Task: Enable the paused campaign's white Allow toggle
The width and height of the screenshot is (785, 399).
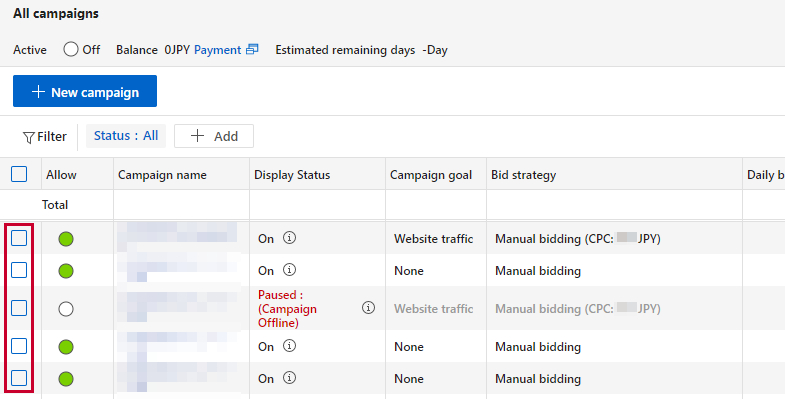Action: click(66, 308)
